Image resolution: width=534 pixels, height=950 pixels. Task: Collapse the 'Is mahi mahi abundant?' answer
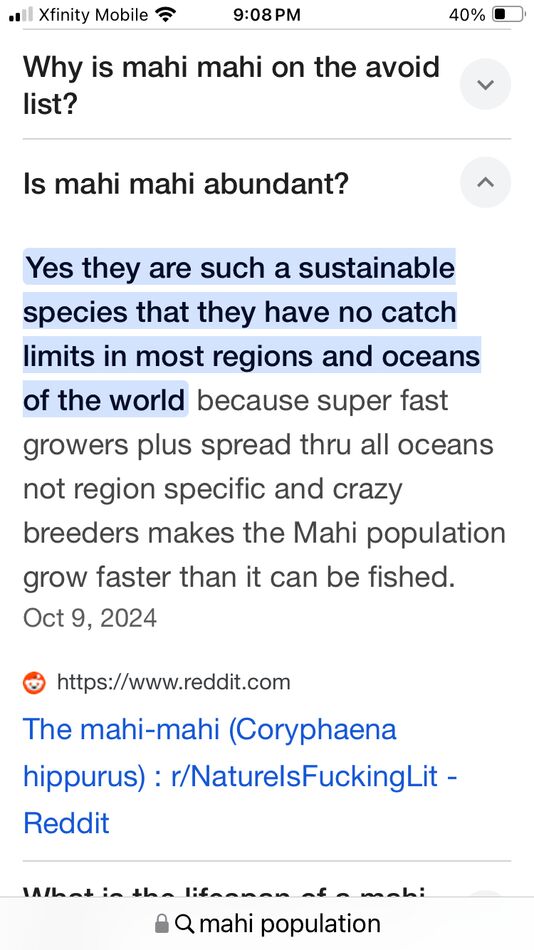(x=485, y=182)
